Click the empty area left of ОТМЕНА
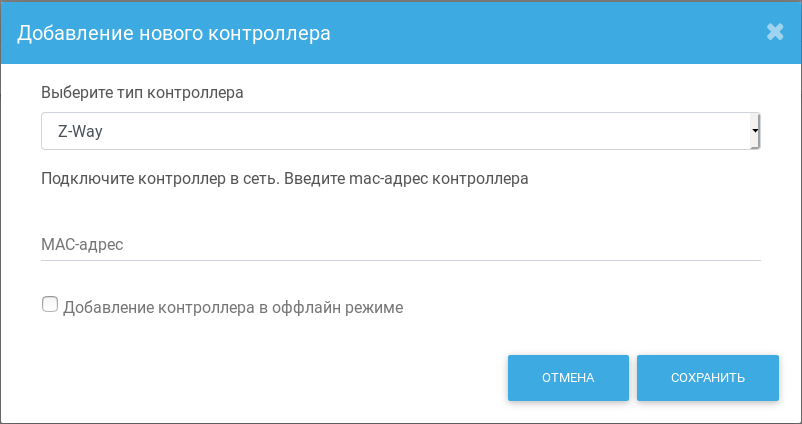This screenshot has width=802, height=424. [270, 378]
